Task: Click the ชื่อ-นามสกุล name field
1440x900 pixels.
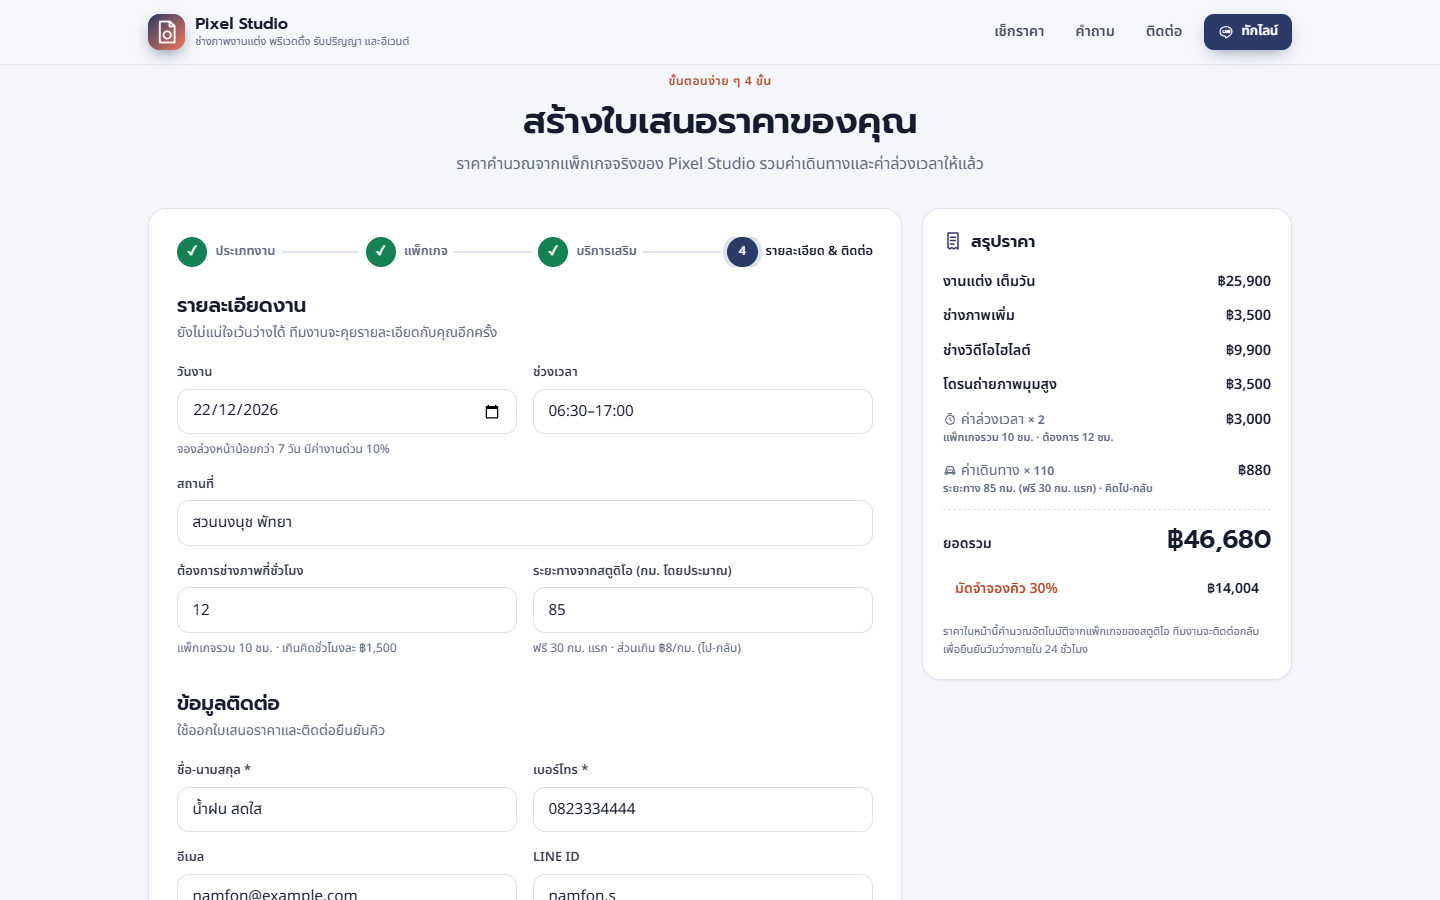Action: [347, 809]
